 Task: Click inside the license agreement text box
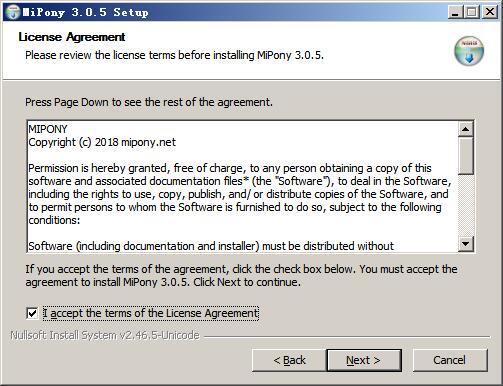pyautogui.click(x=243, y=187)
